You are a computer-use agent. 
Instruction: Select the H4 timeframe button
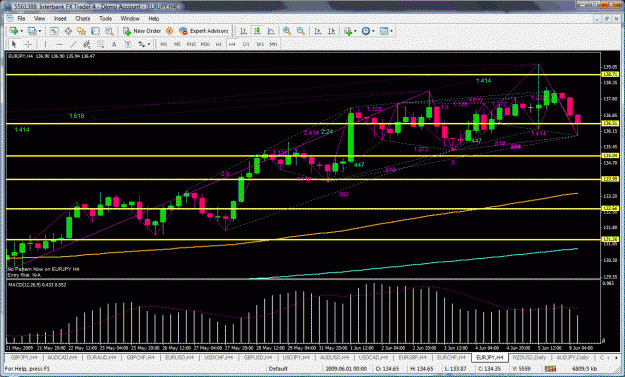(x=232, y=44)
